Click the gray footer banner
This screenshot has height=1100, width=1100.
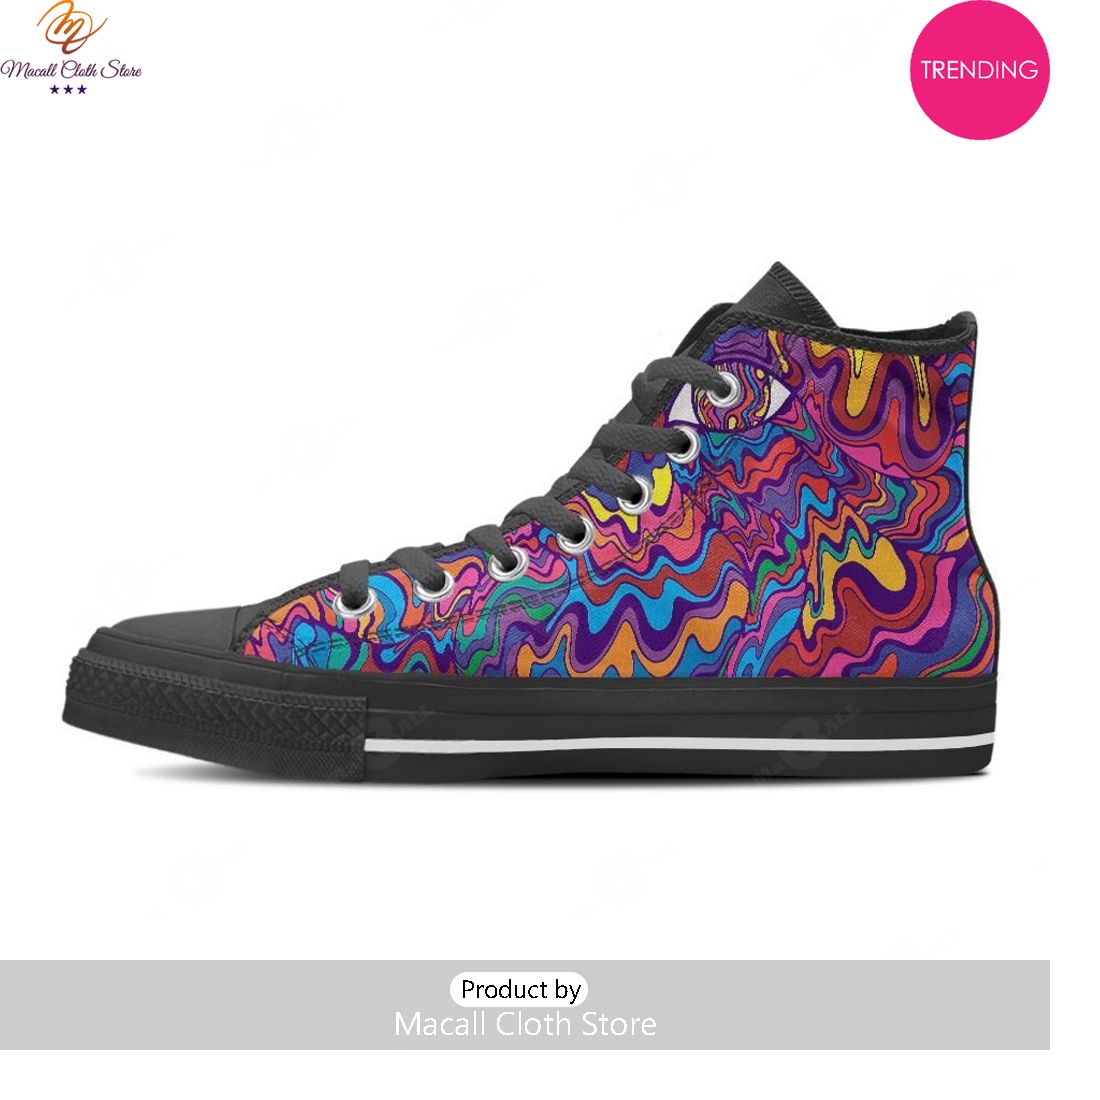525,1005
